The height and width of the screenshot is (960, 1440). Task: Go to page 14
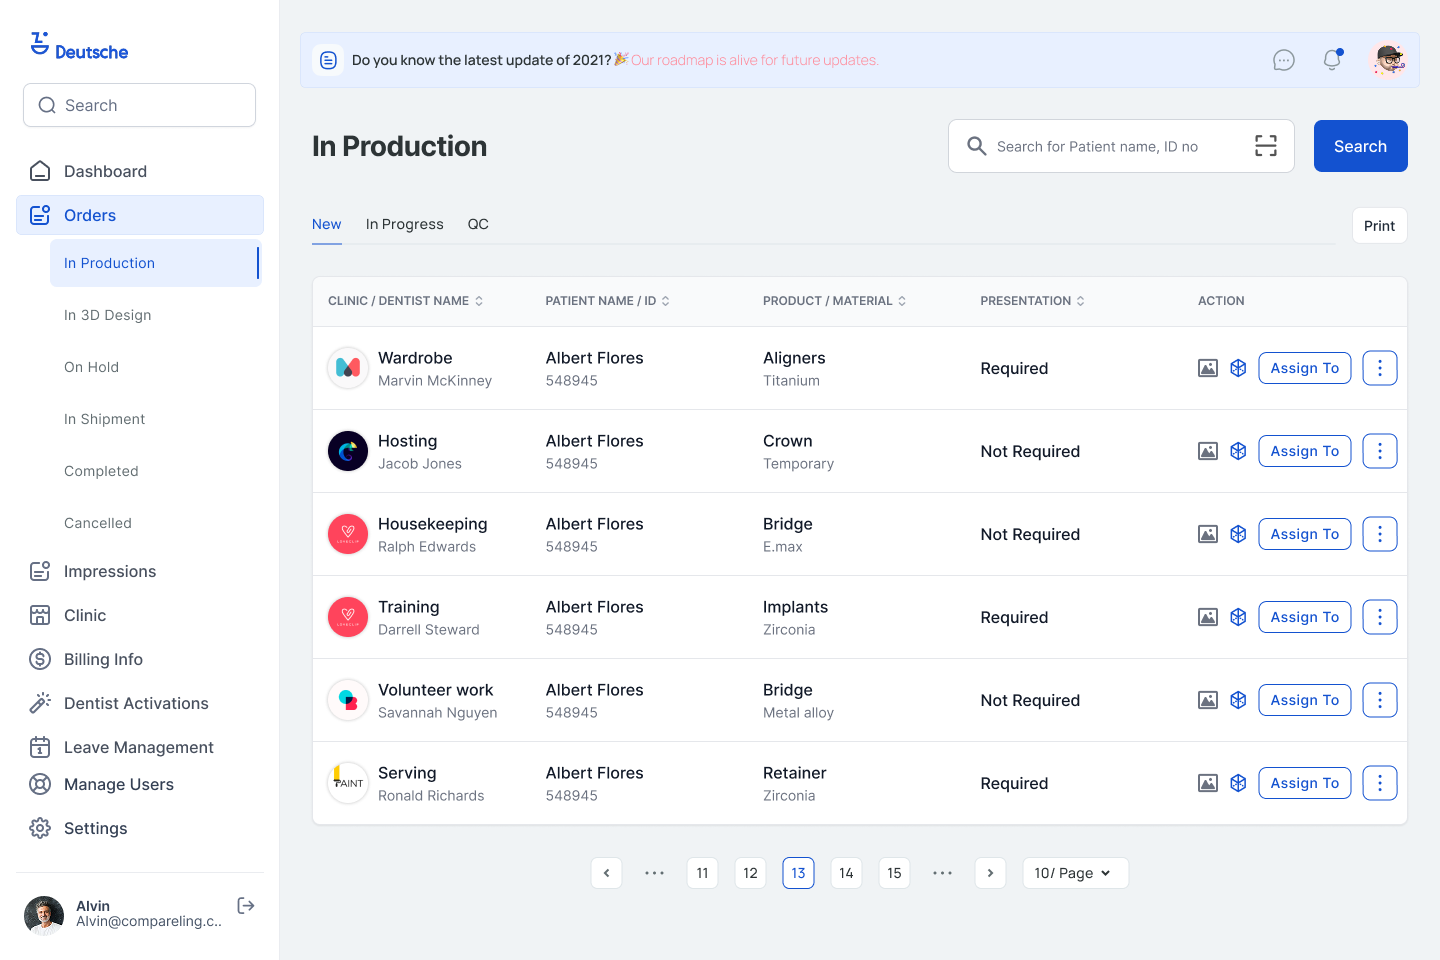coord(846,873)
